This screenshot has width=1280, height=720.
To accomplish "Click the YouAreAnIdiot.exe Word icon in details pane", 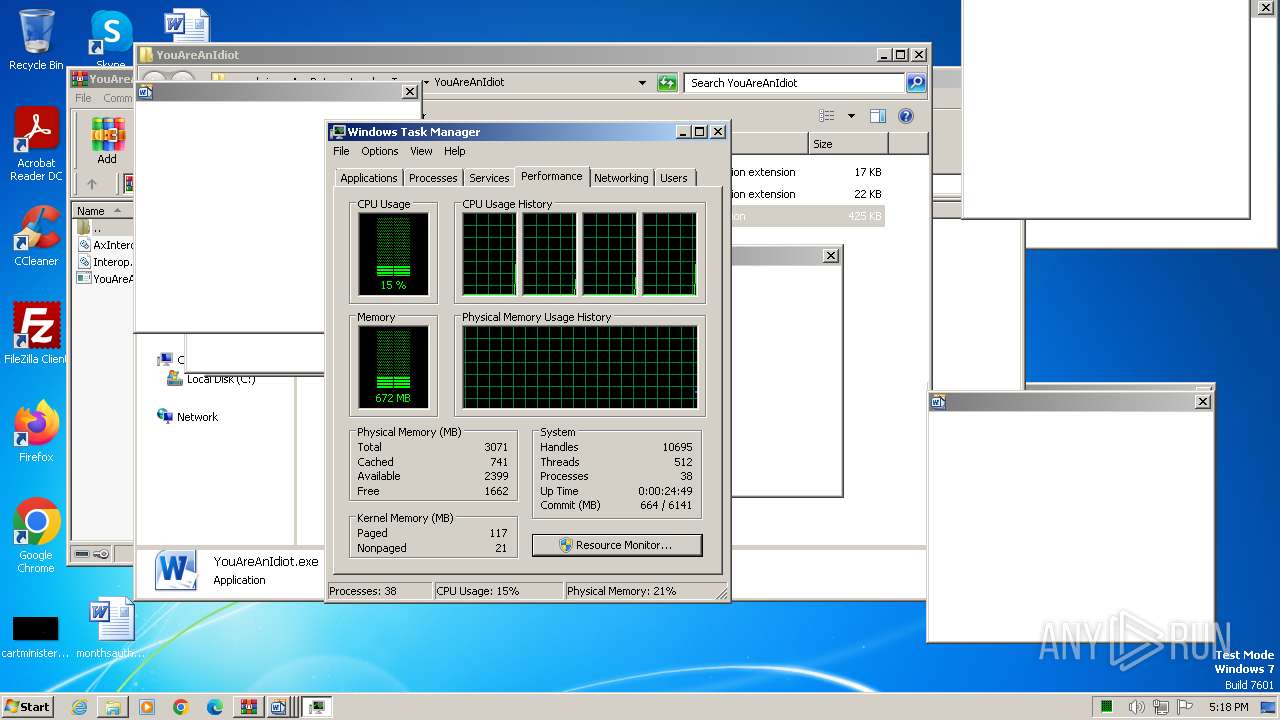I will [x=176, y=570].
